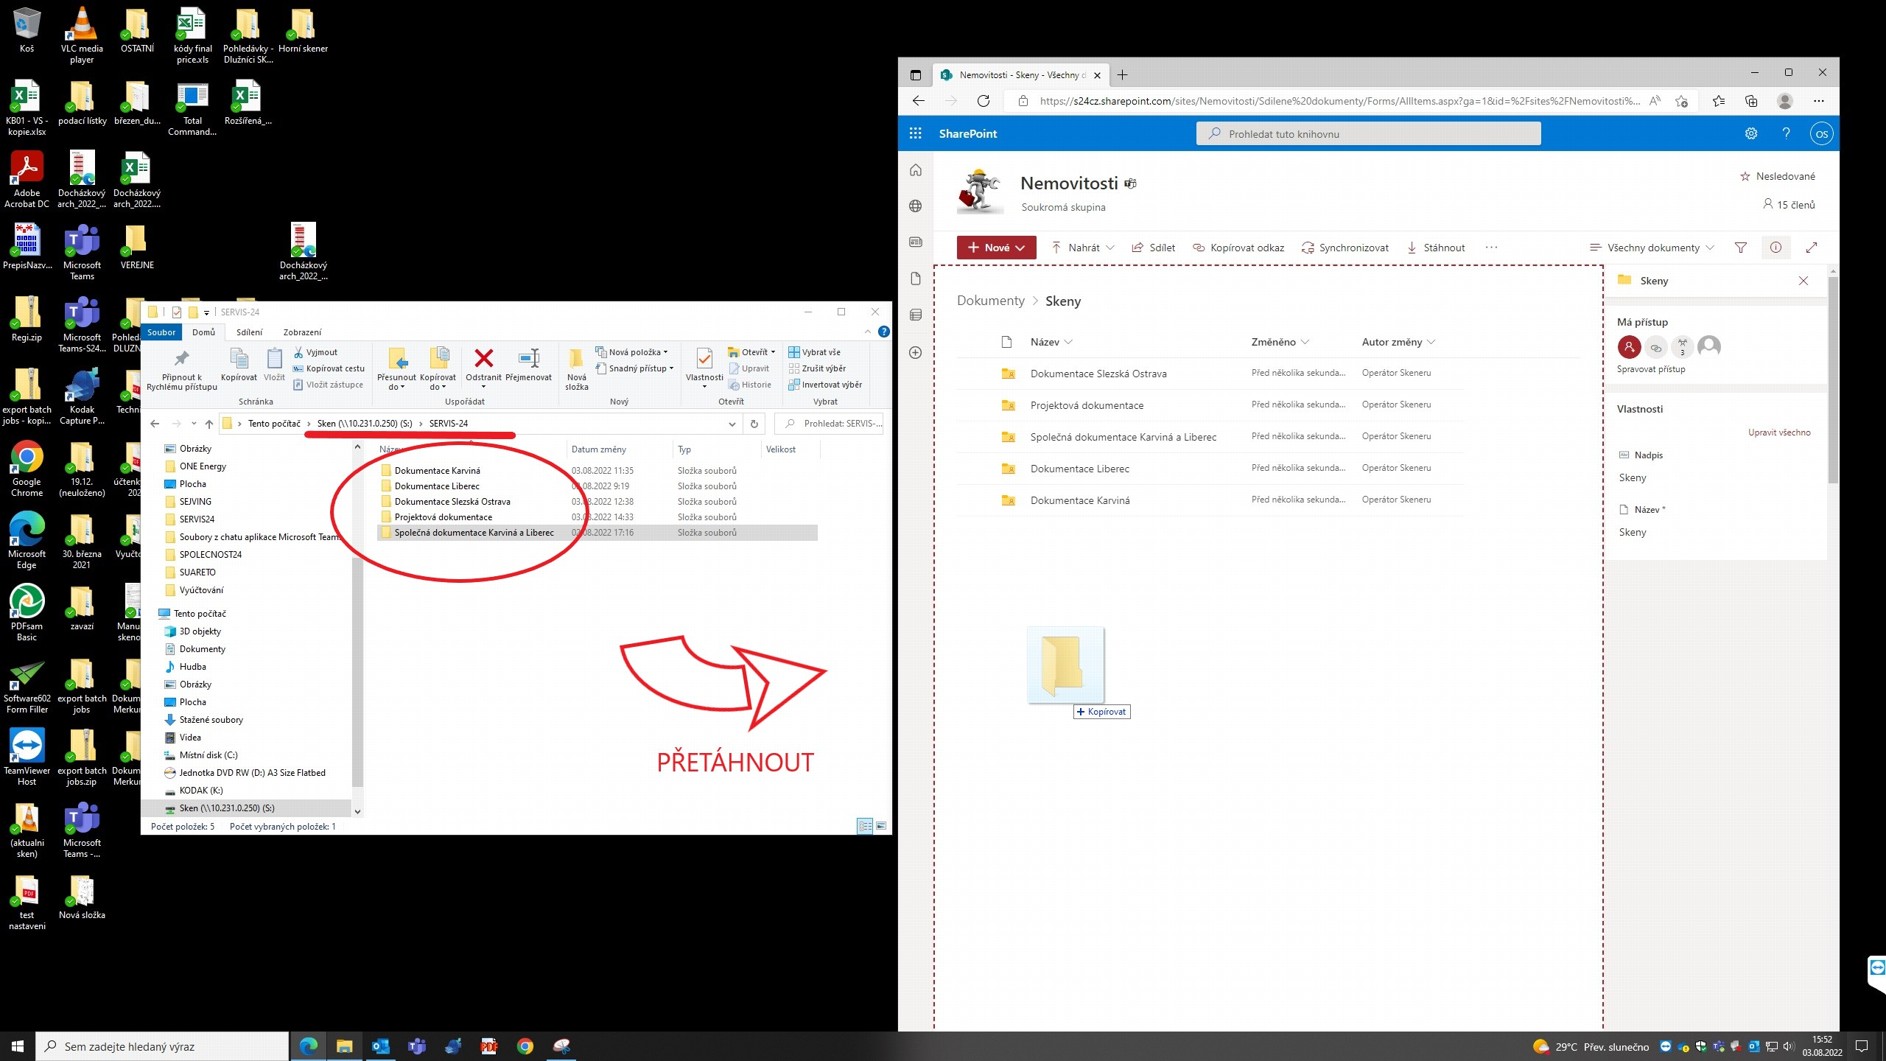
Task: Click Zrušit výběr in Explorer ribbon
Action: click(x=816, y=368)
